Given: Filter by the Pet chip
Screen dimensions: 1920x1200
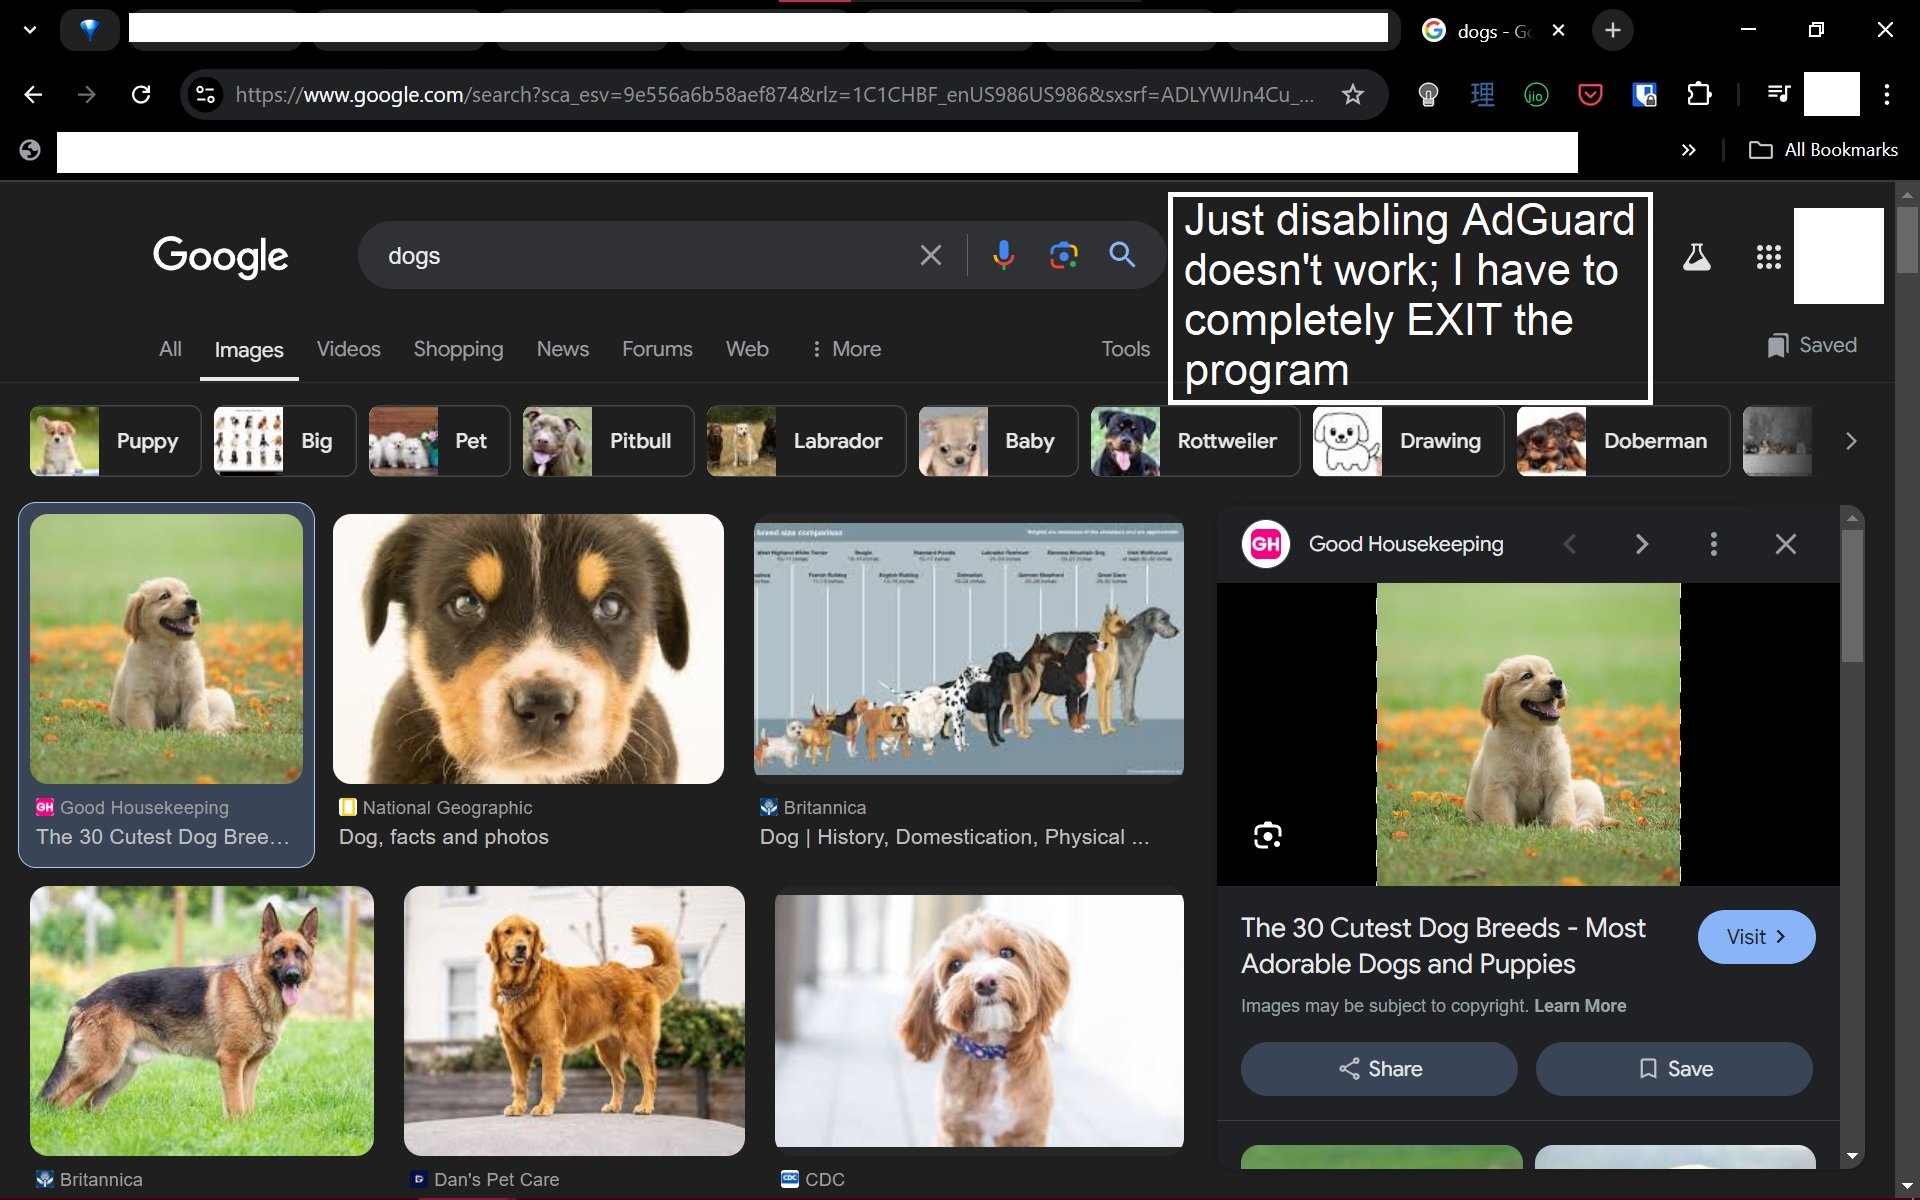Looking at the screenshot, I should click(438, 441).
